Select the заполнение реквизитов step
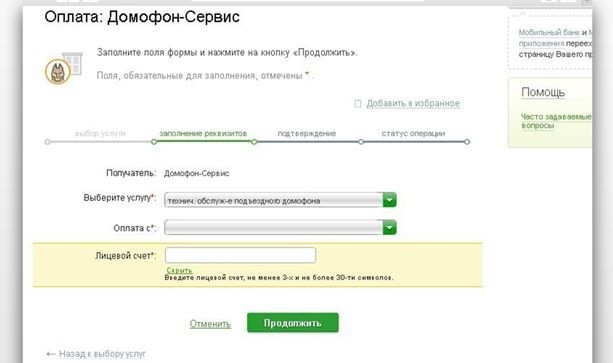613x363 pixels. [x=203, y=134]
